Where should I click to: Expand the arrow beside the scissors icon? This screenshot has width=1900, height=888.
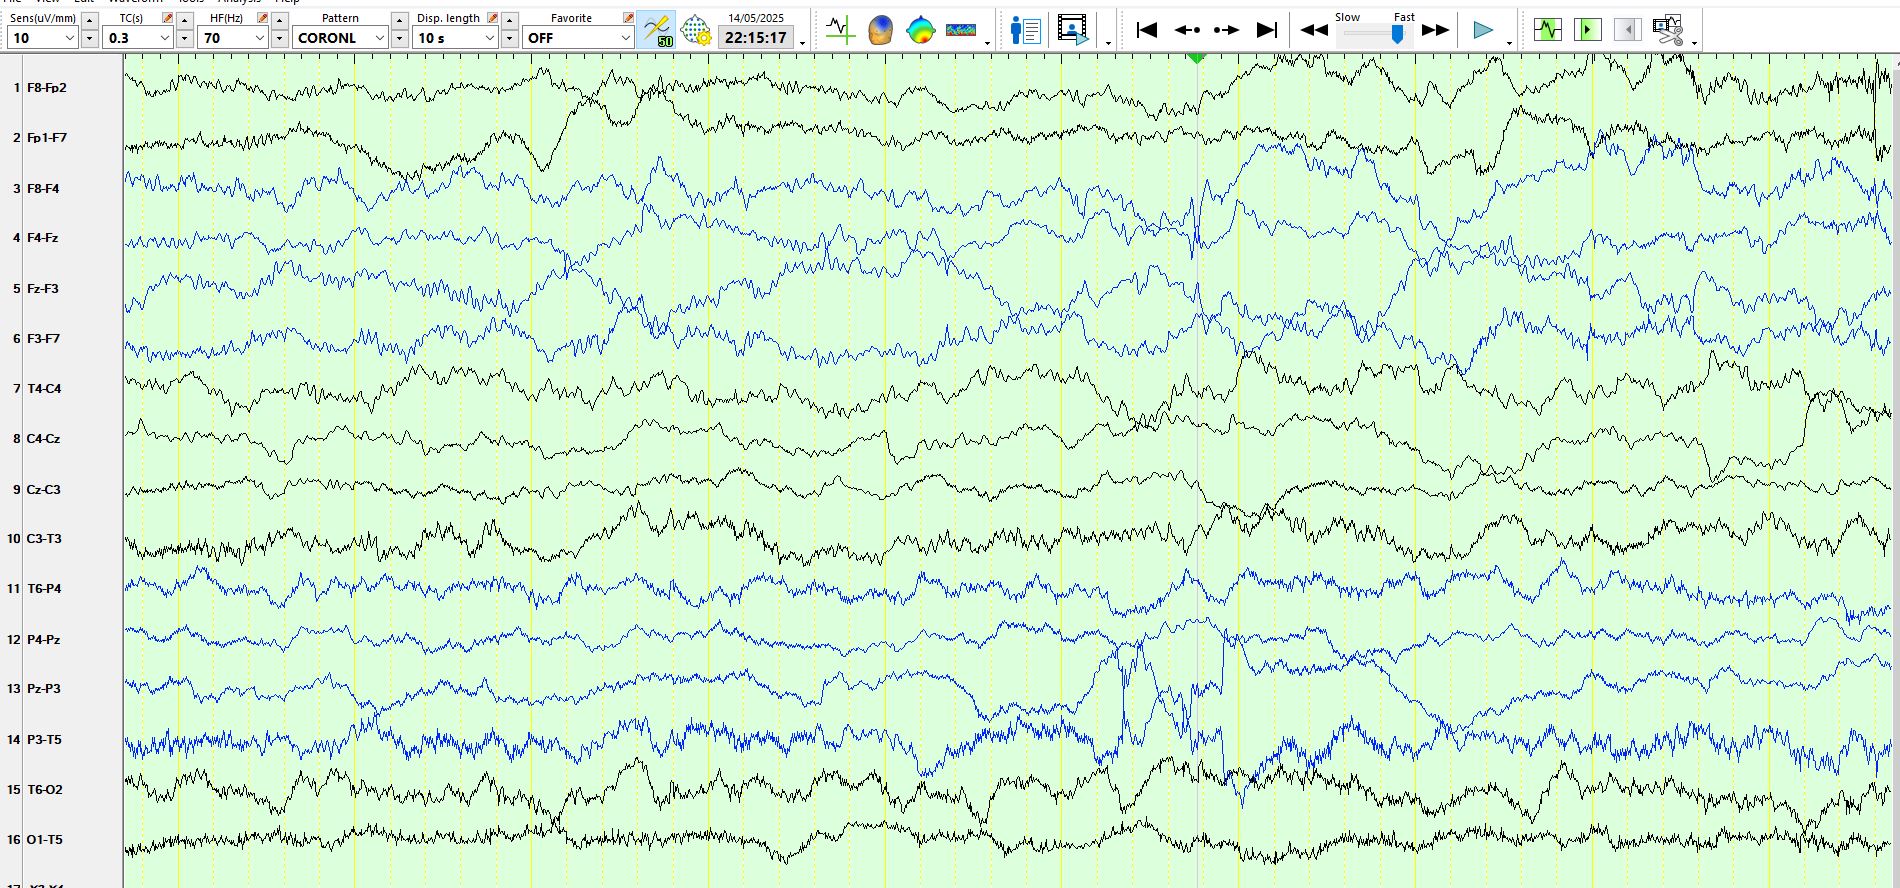[1694, 42]
